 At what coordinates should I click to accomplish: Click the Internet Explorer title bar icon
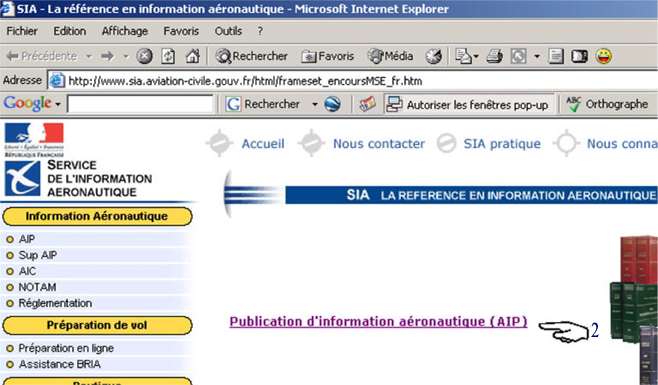[x=8, y=8]
